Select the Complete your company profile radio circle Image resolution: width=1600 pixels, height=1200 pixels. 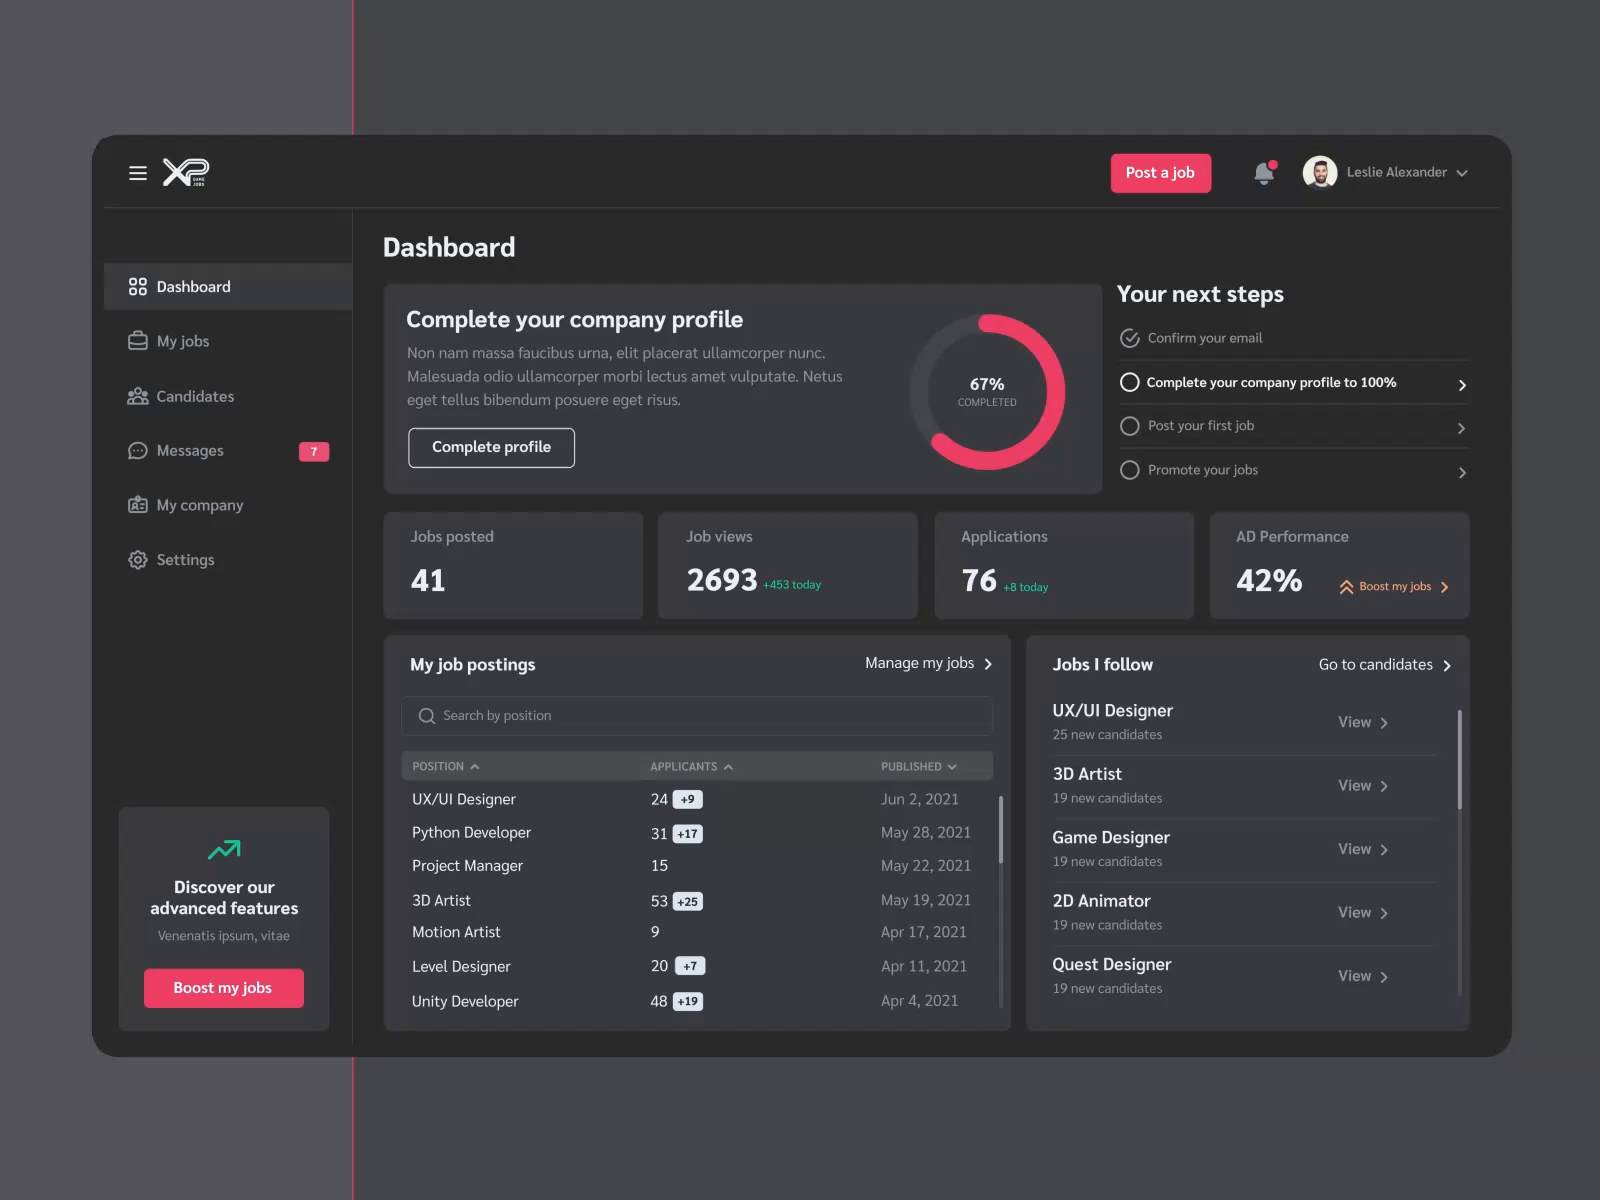coord(1130,382)
